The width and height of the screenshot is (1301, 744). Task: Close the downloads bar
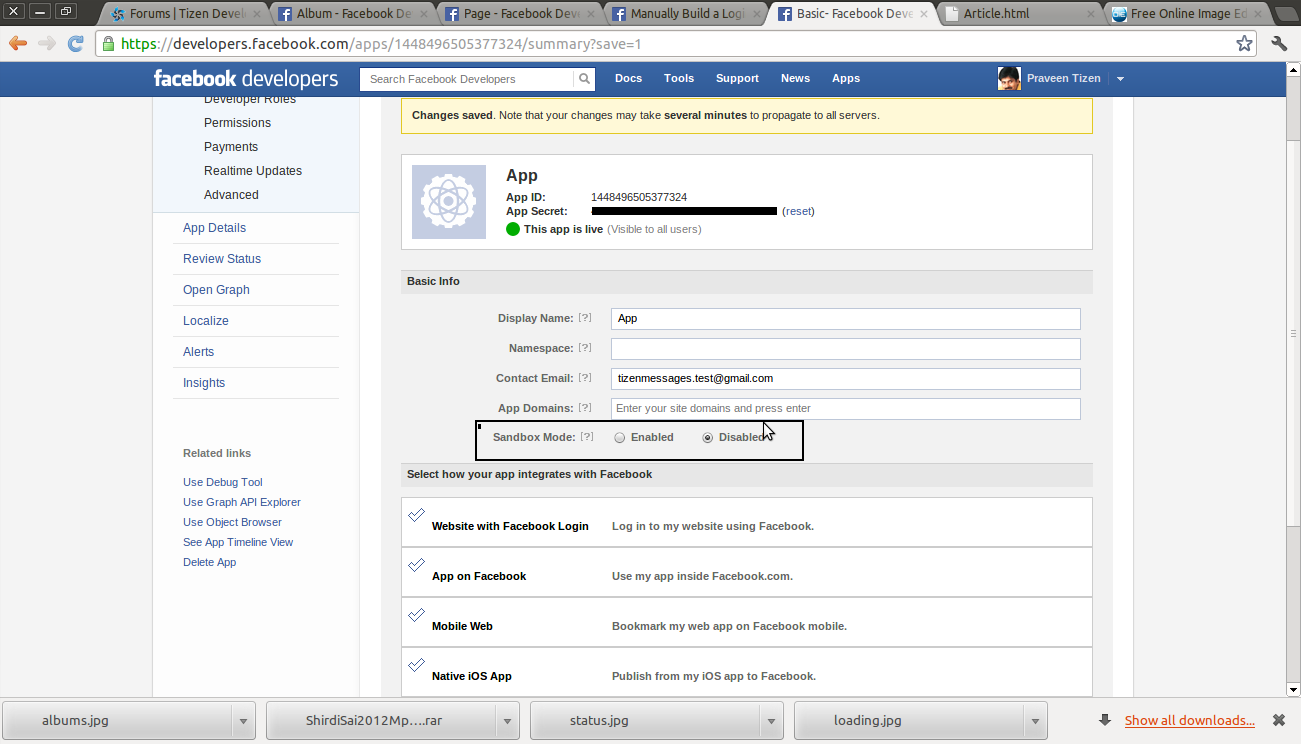[x=1278, y=720]
